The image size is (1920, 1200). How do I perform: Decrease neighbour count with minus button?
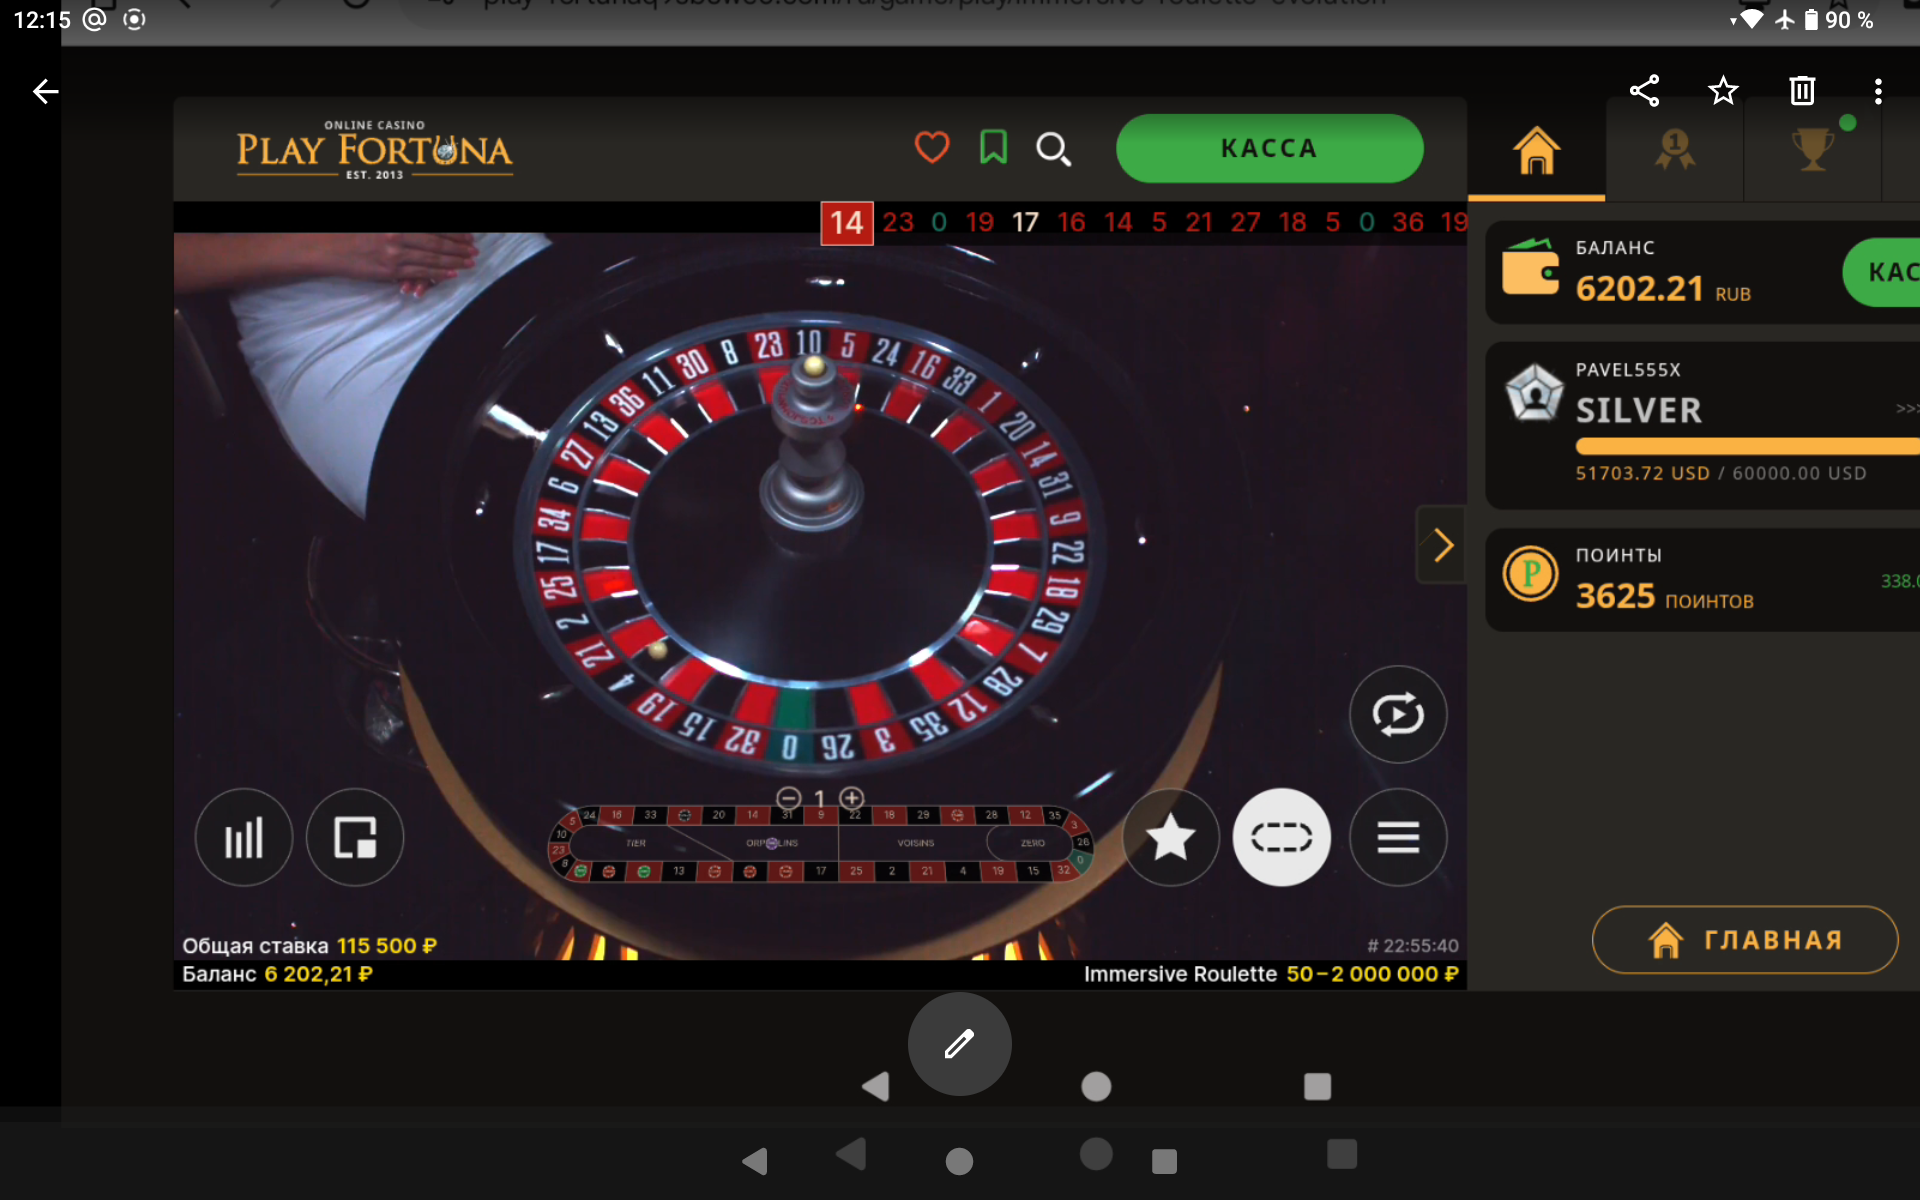point(788,798)
